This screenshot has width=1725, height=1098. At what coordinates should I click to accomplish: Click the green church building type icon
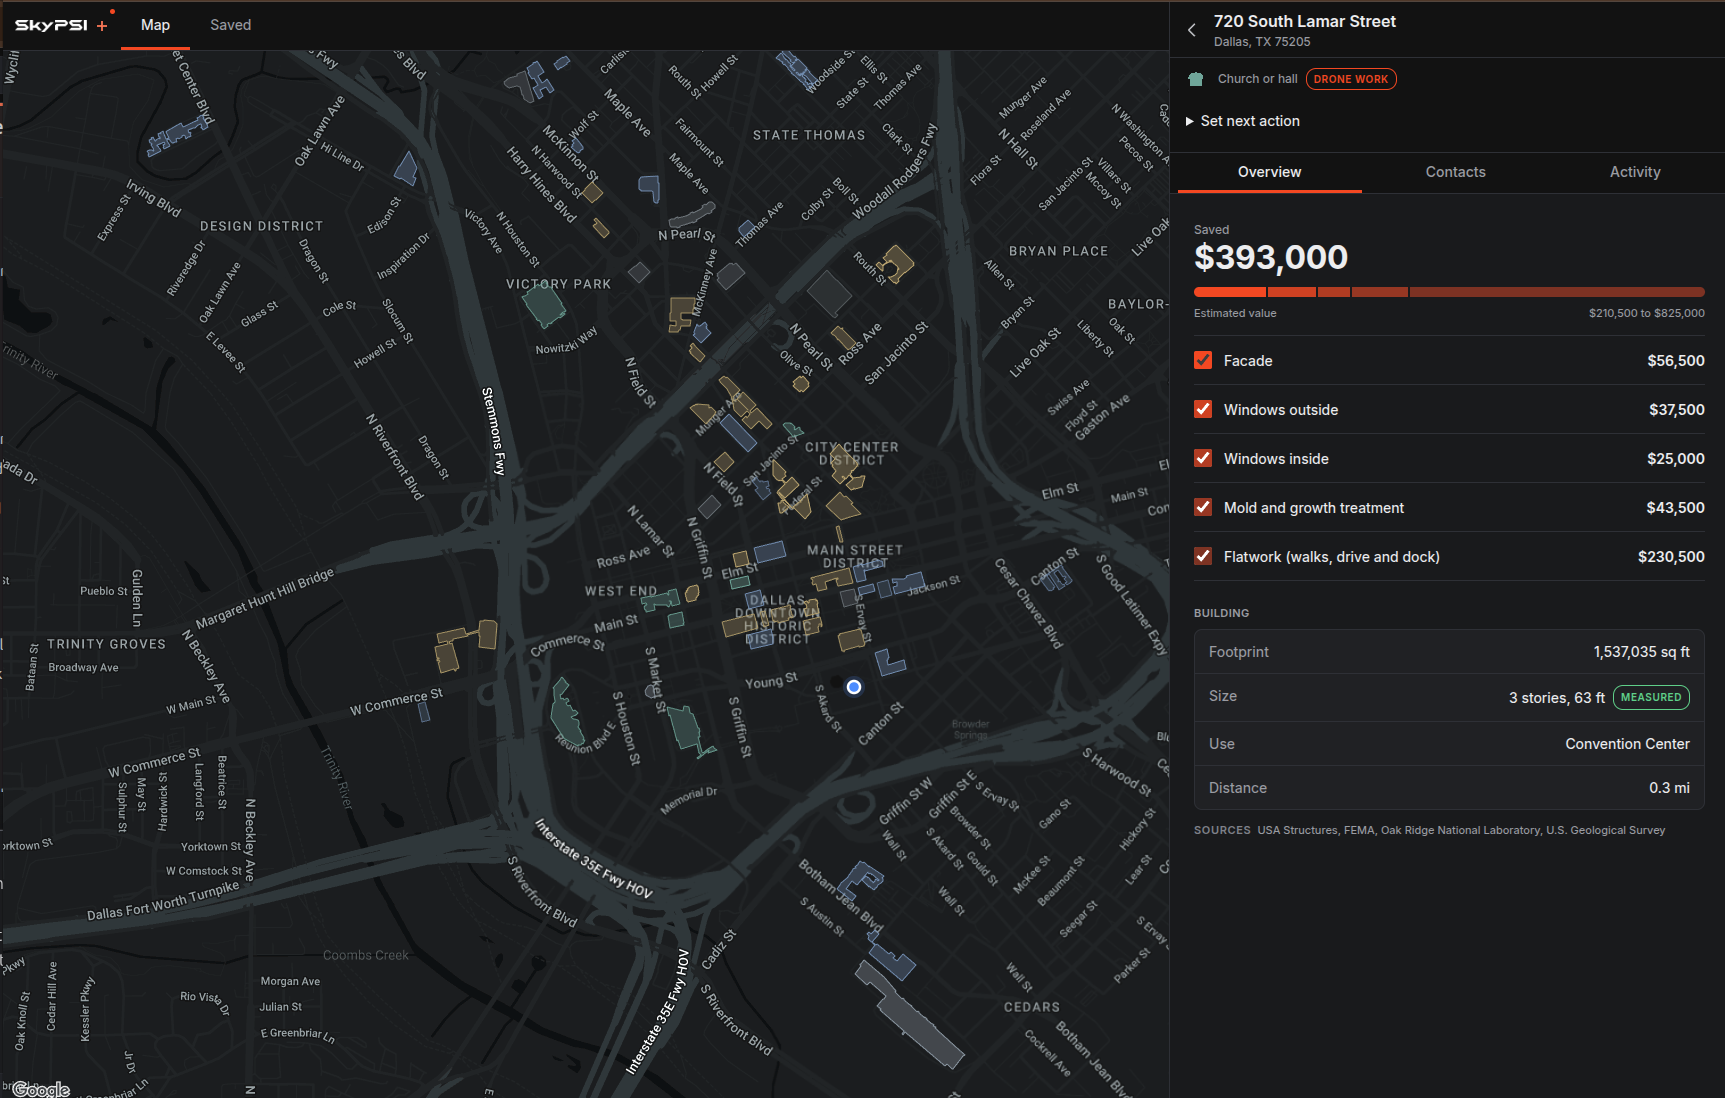coord(1196,79)
